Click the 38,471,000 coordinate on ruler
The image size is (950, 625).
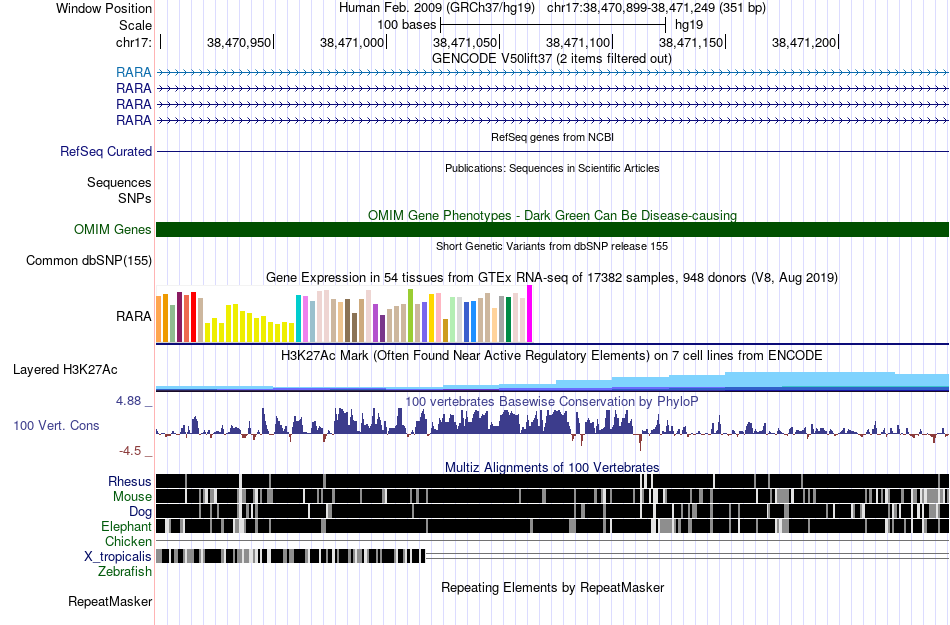[352, 42]
